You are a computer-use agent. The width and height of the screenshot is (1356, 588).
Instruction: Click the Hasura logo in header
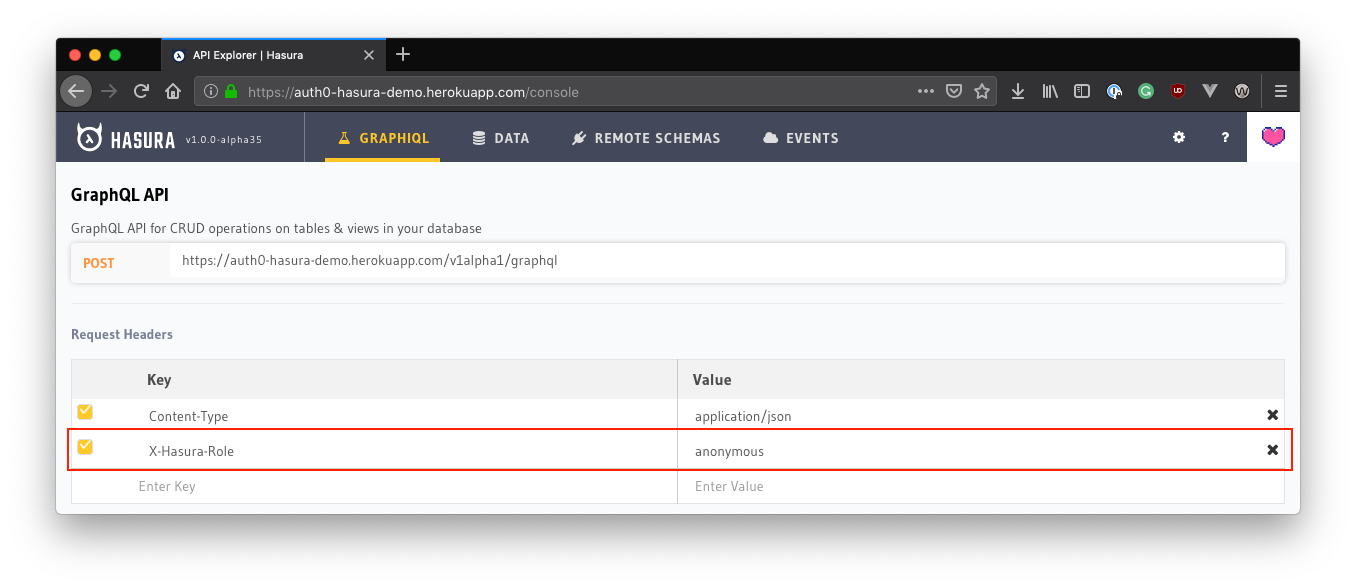[x=126, y=138]
